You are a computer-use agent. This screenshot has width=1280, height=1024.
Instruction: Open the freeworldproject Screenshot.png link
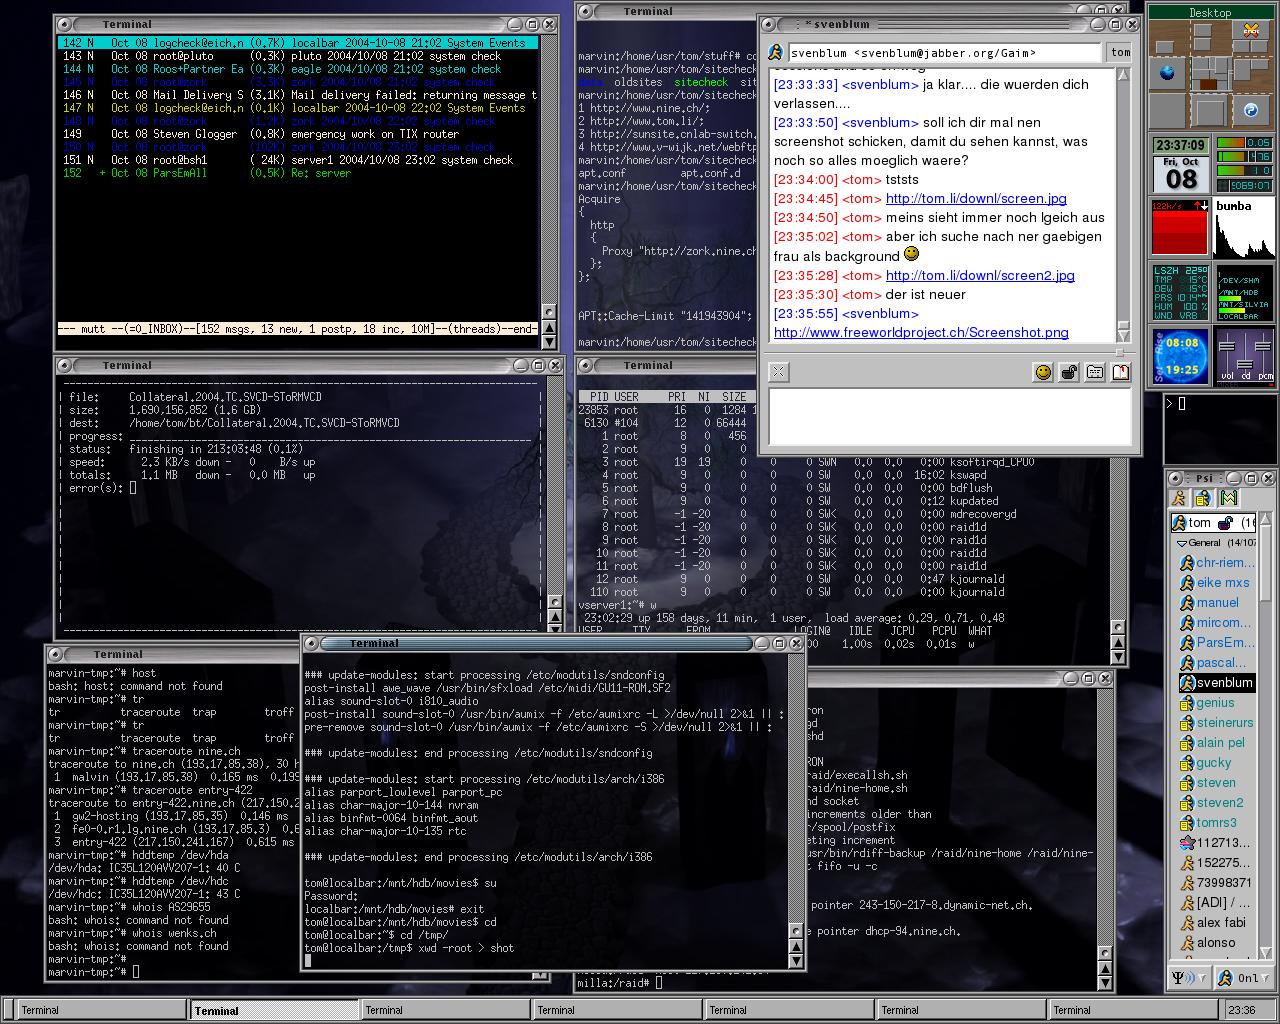[x=920, y=332]
